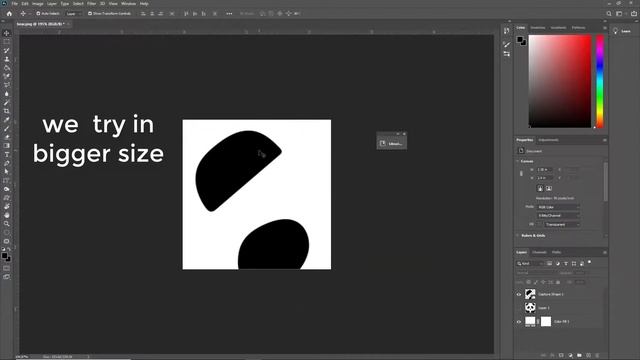Image resolution: width=640 pixels, height=360 pixels.
Task: Open the Libraries floating panel icon
Action: [383, 144]
